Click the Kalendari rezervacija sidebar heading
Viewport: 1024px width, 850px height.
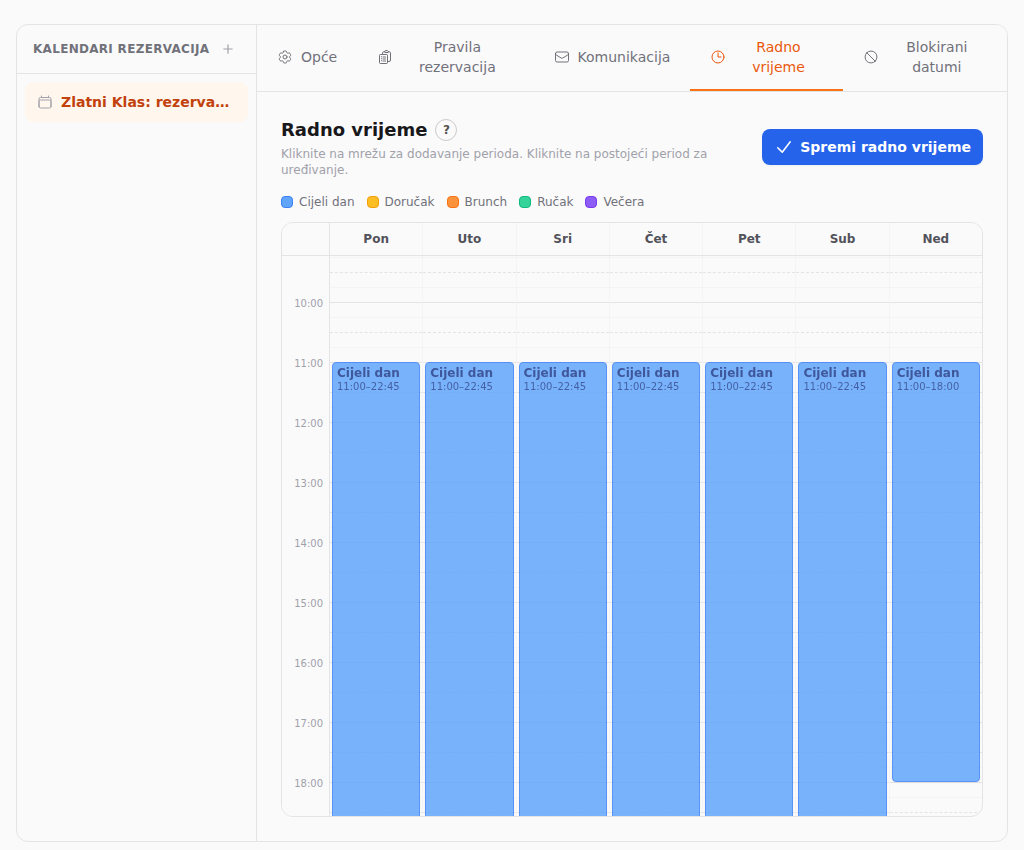point(121,49)
